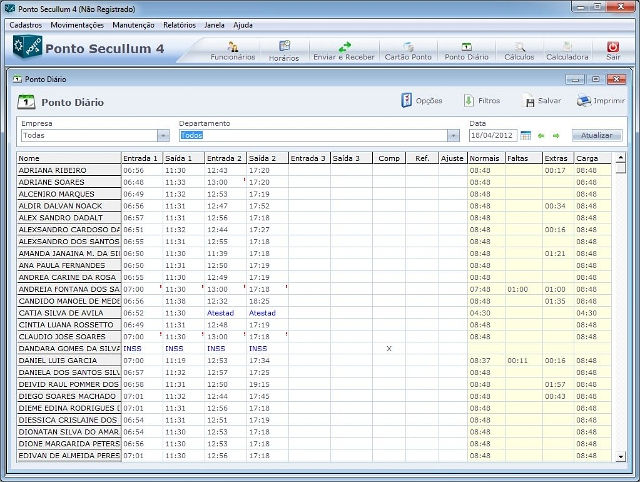The image size is (640, 482).
Task: Click the Saída 2 column header
Action: point(267,158)
